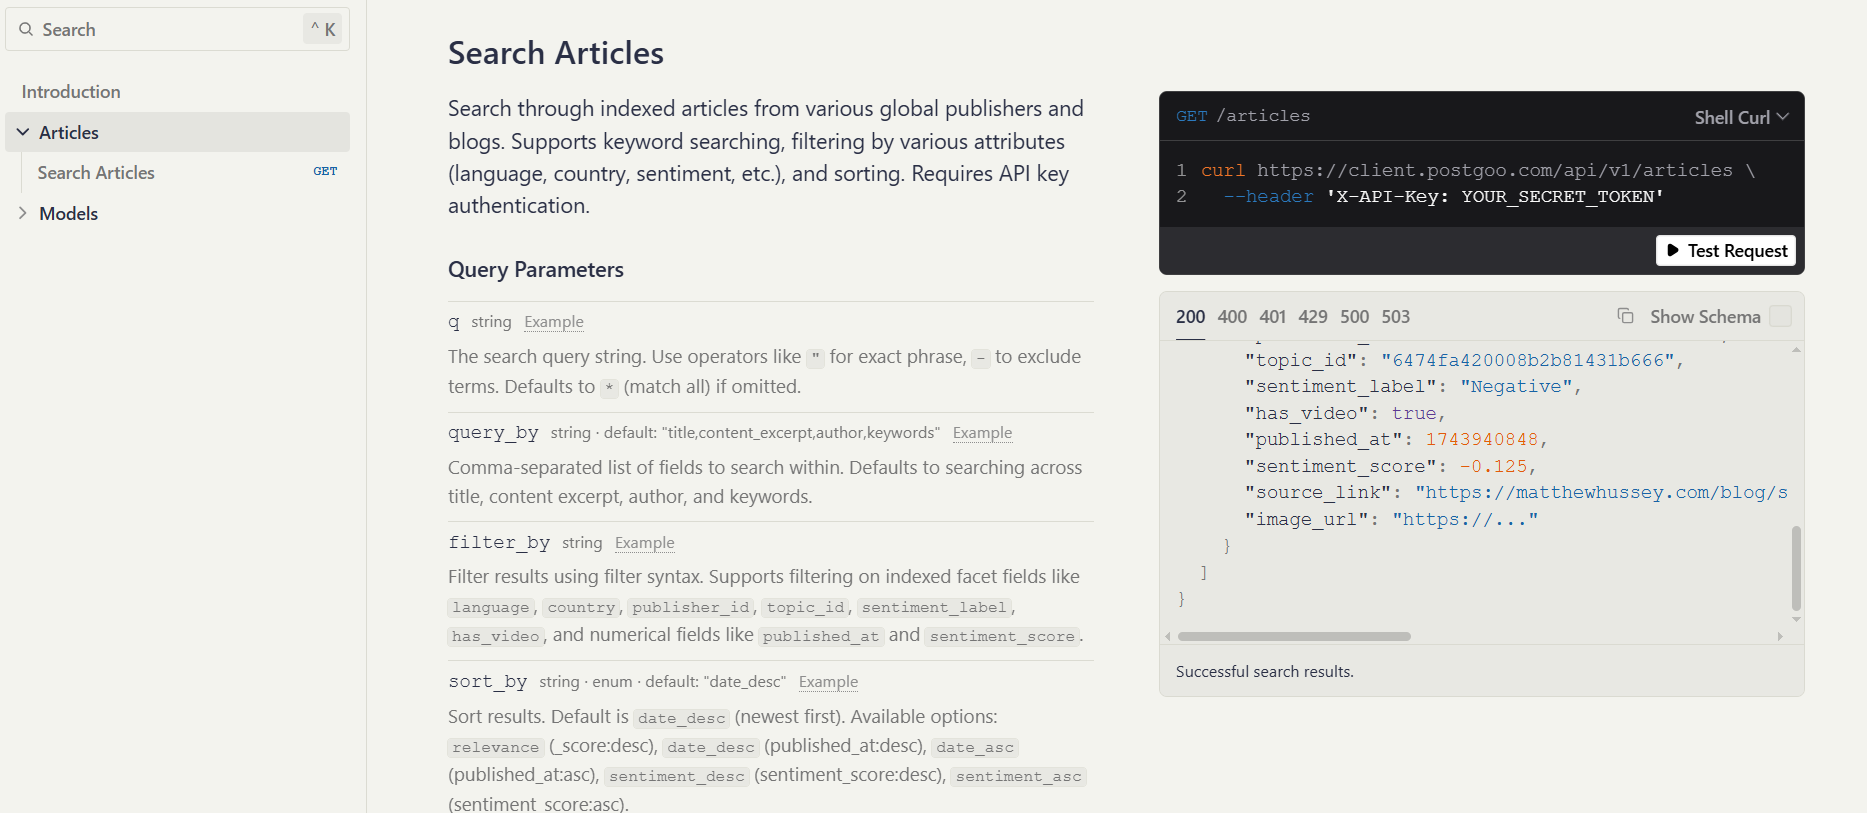Viewport: 1867px width, 813px height.
Task: Switch to the 401 response tab
Action: point(1272,317)
